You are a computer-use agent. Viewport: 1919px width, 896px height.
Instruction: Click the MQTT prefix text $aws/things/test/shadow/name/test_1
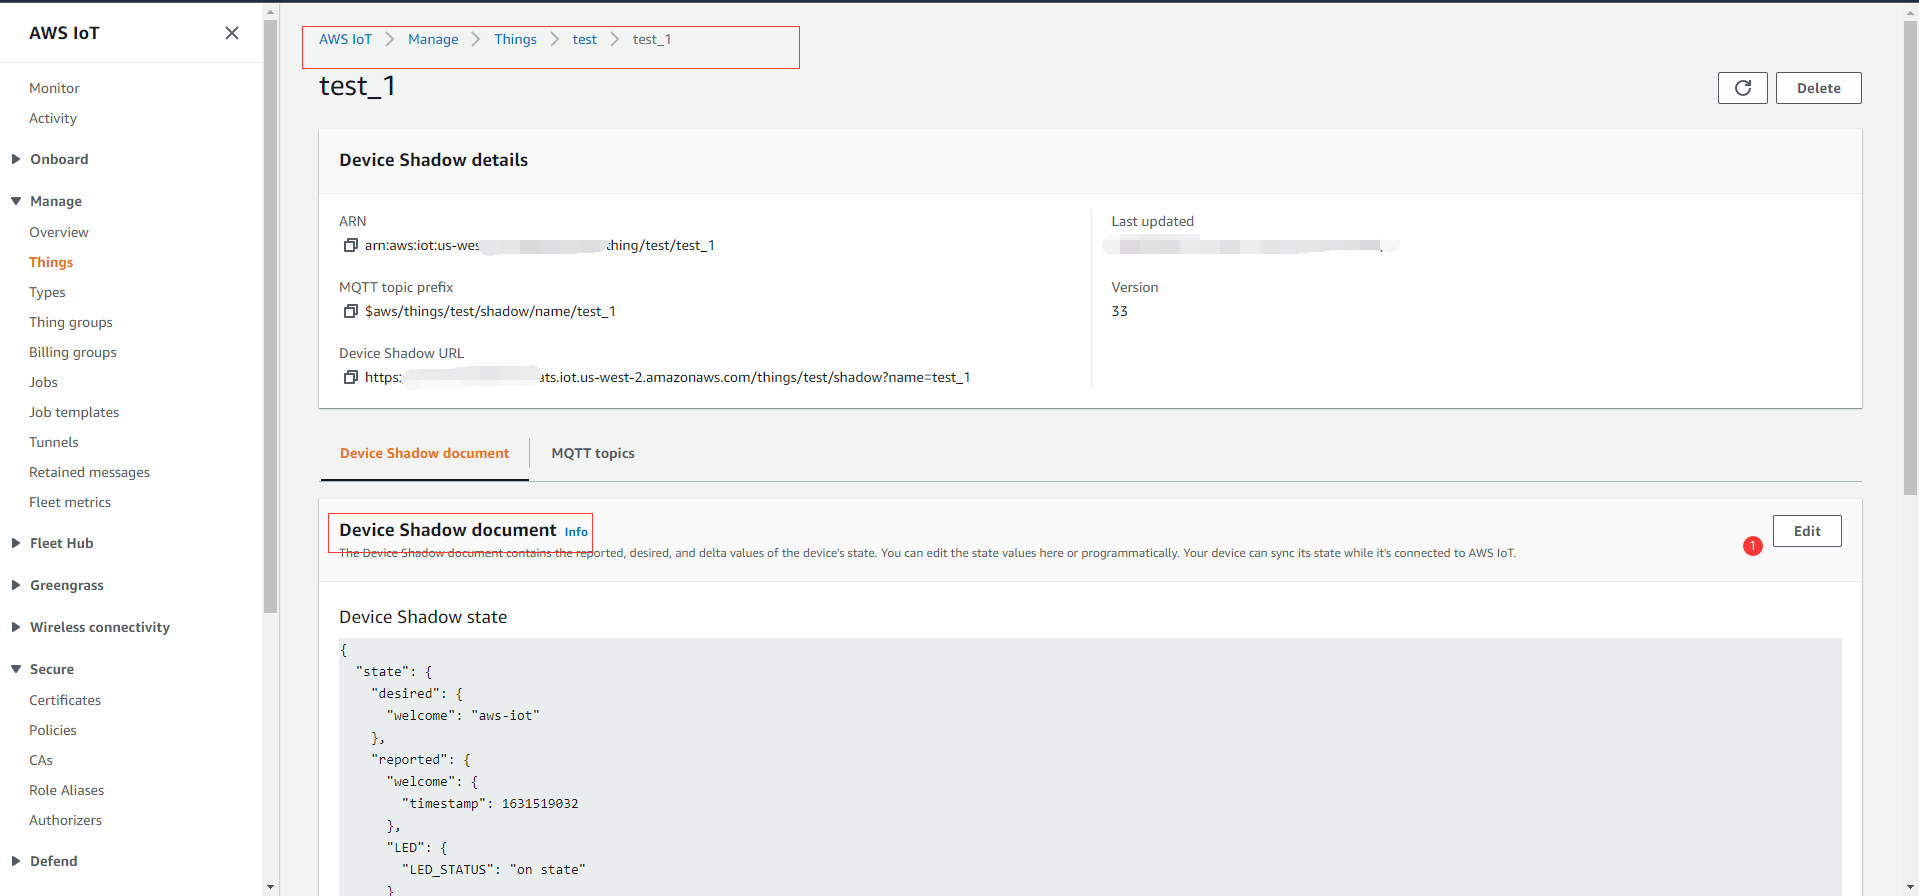pyautogui.click(x=490, y=311)
